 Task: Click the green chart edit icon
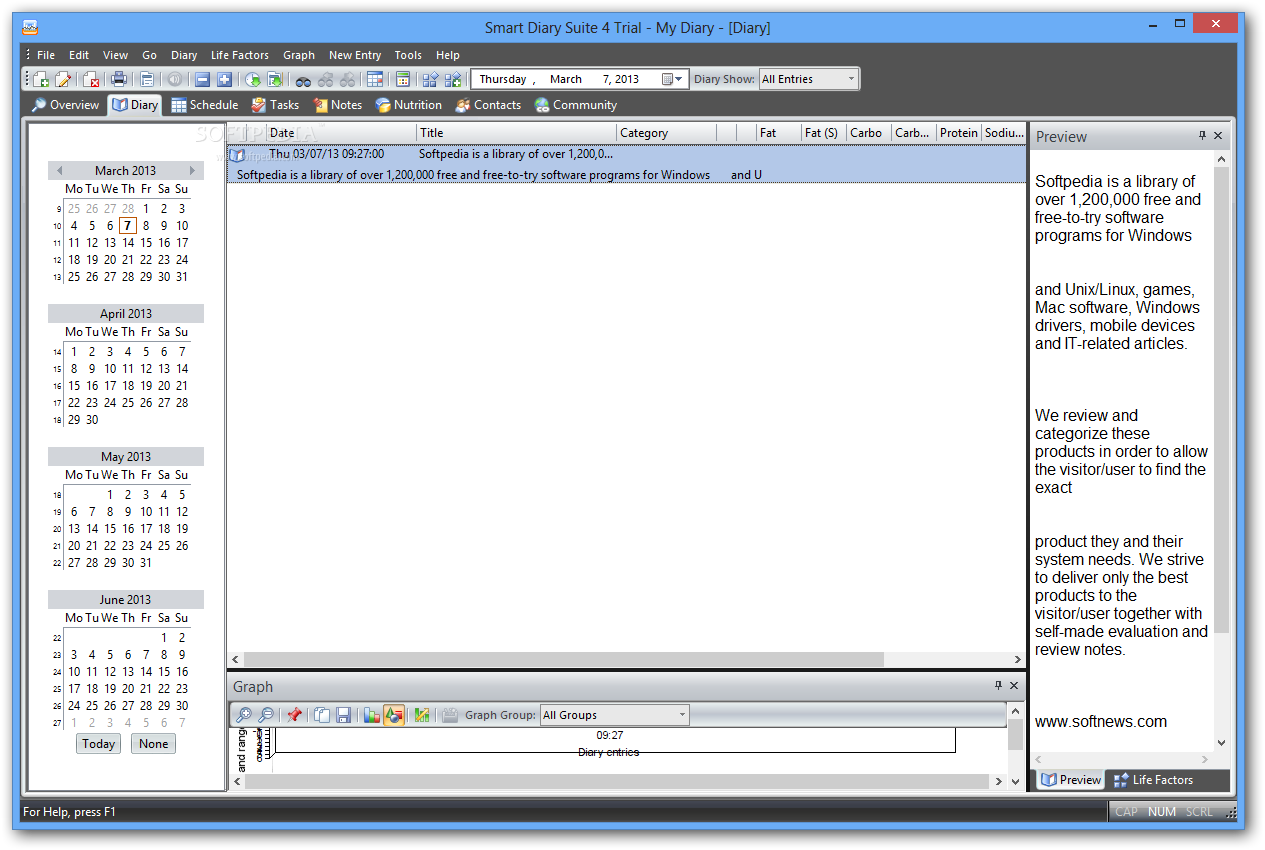click(x=422, y=715)
